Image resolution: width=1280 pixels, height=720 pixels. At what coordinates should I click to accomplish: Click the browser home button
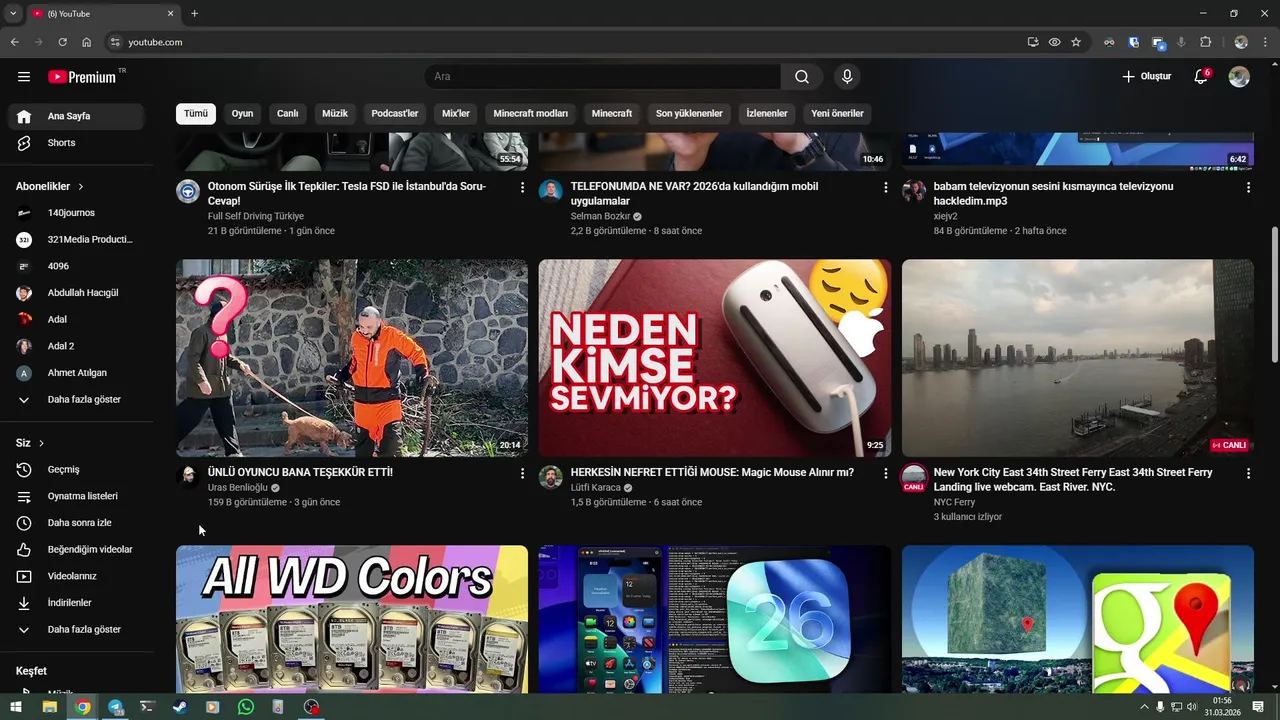point(87,42)
